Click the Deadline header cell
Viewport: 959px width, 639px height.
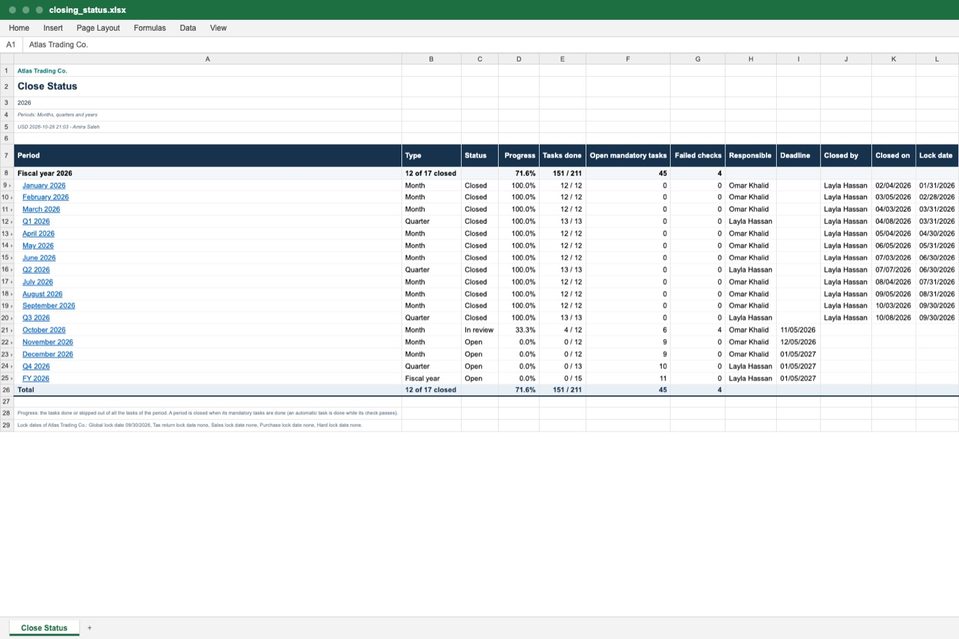[798, 155]
